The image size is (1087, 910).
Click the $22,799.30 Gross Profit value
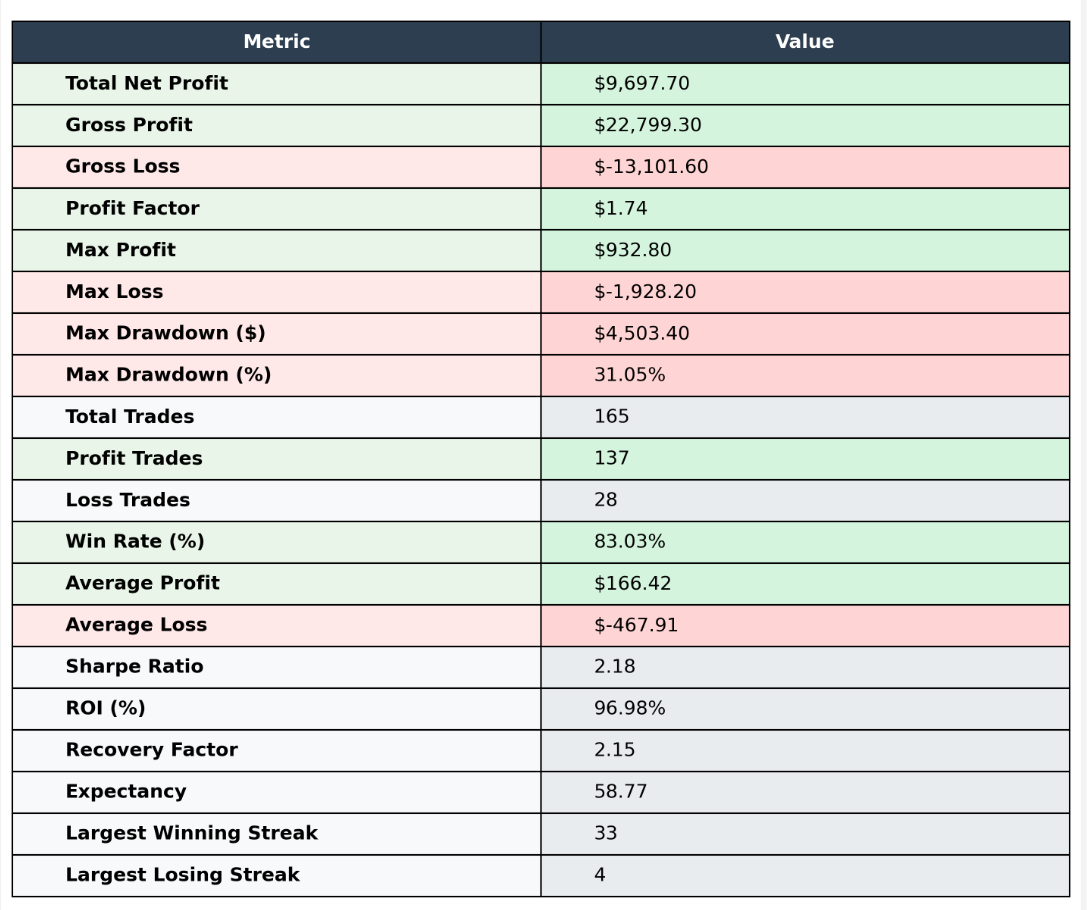coord(647,125)
